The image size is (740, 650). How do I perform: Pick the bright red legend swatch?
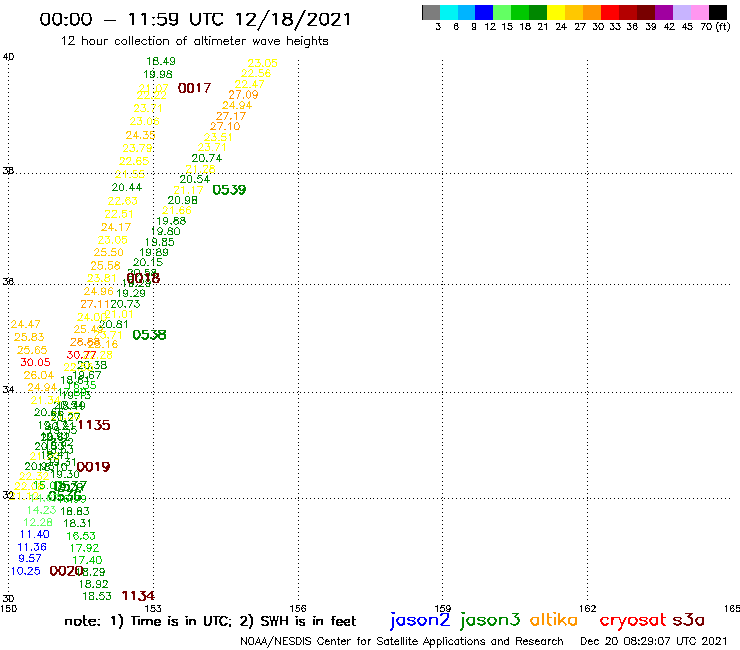(610, 13)
